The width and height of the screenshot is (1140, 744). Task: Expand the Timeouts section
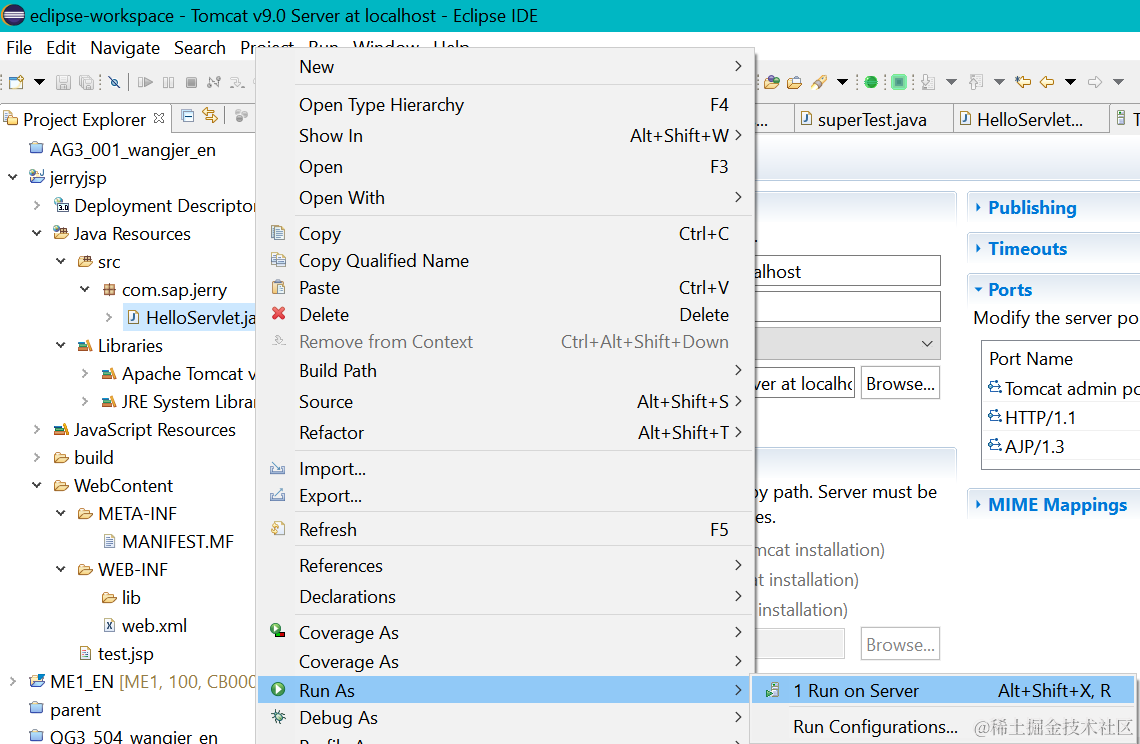[978, 249]
